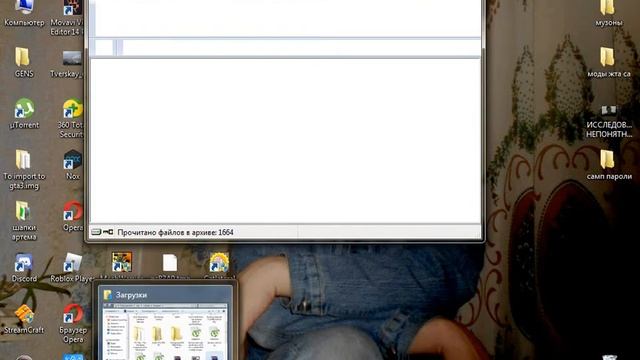Open the orange pixel-art game shortcut icon
This screenshot has height=360, width=640.
click(122, 262)
